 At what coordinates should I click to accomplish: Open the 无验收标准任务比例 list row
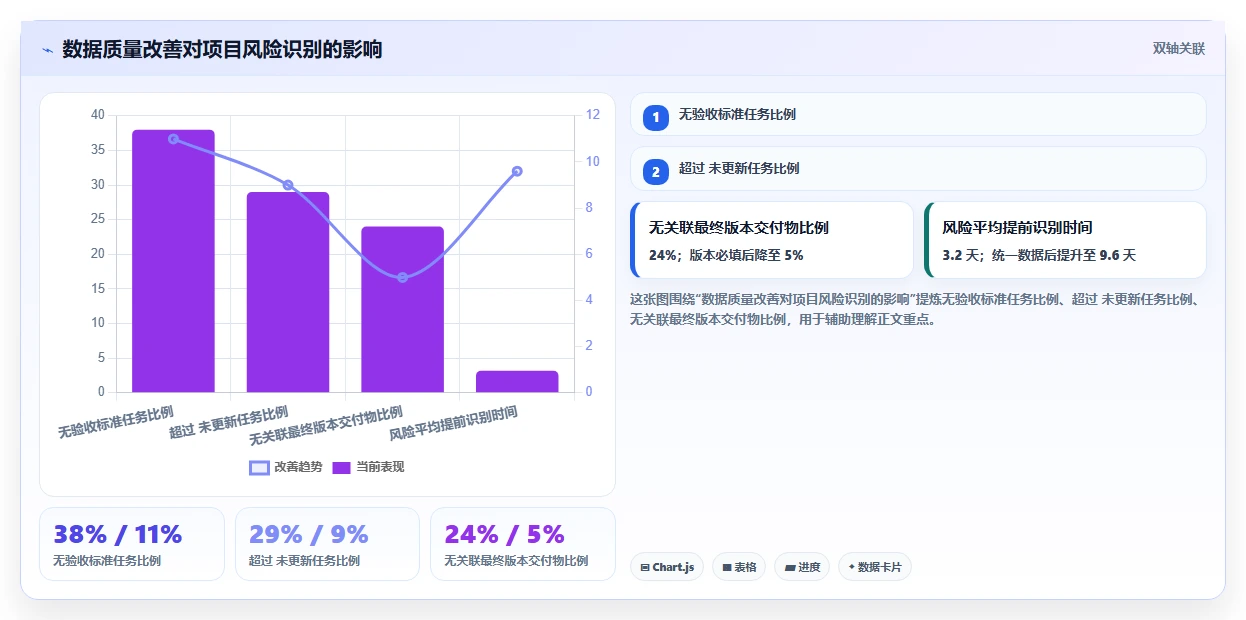(x=918, y=114)
